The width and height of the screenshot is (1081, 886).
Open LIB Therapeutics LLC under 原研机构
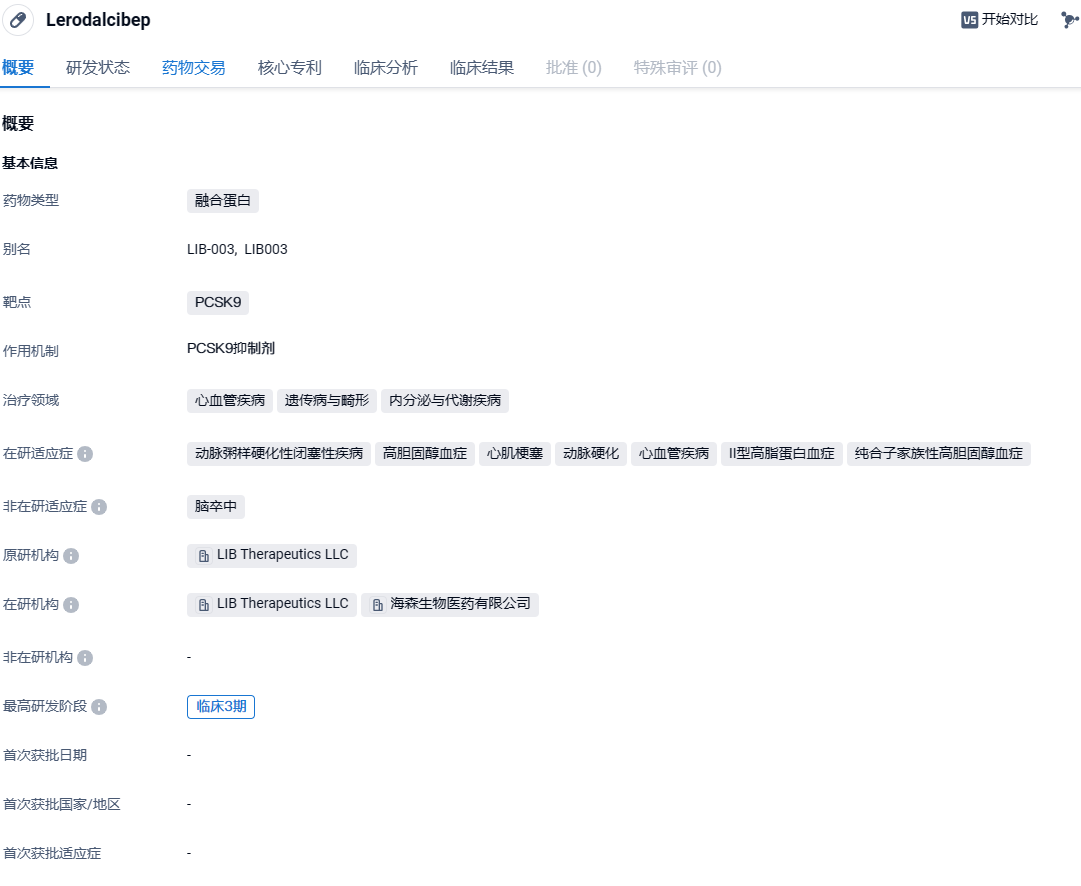tap(272, 556)
